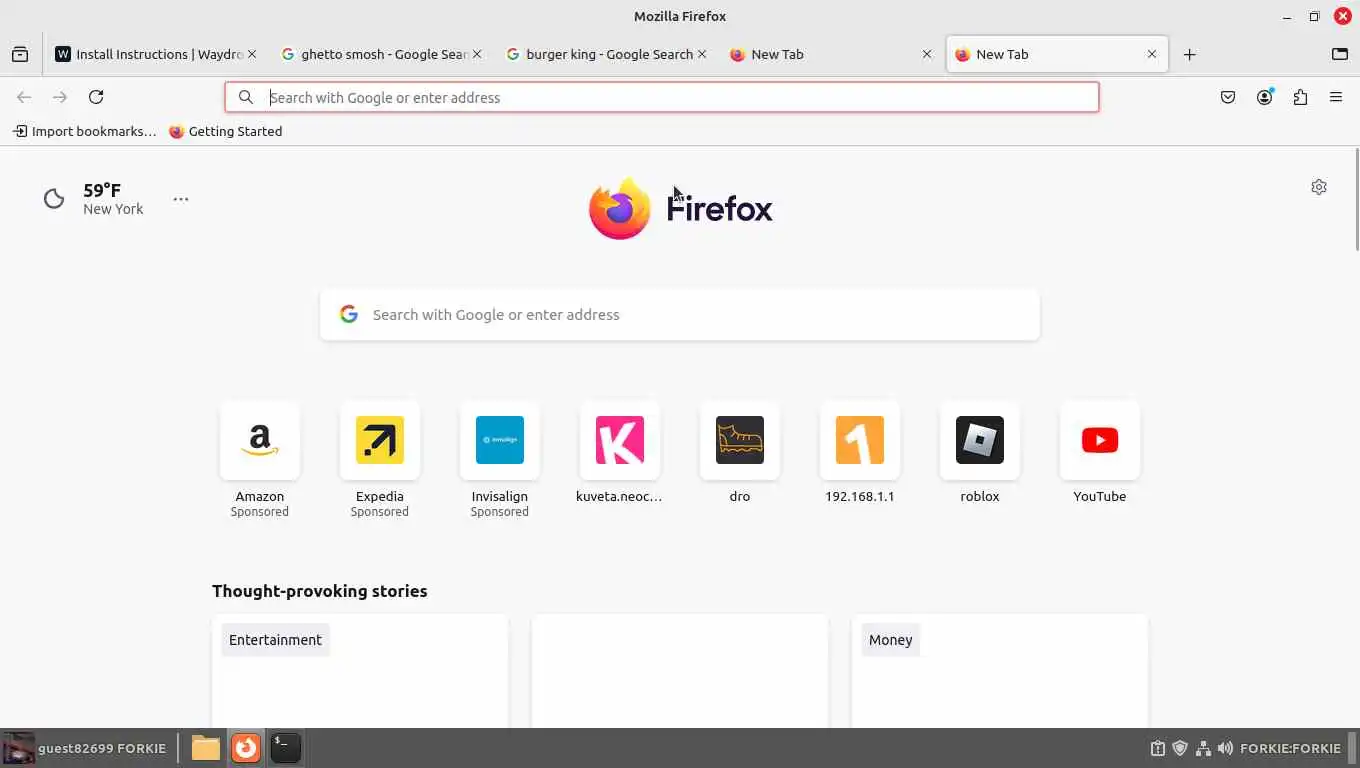Click the Money story category label
1360x768 pixels.
click(x=890, y=640)
